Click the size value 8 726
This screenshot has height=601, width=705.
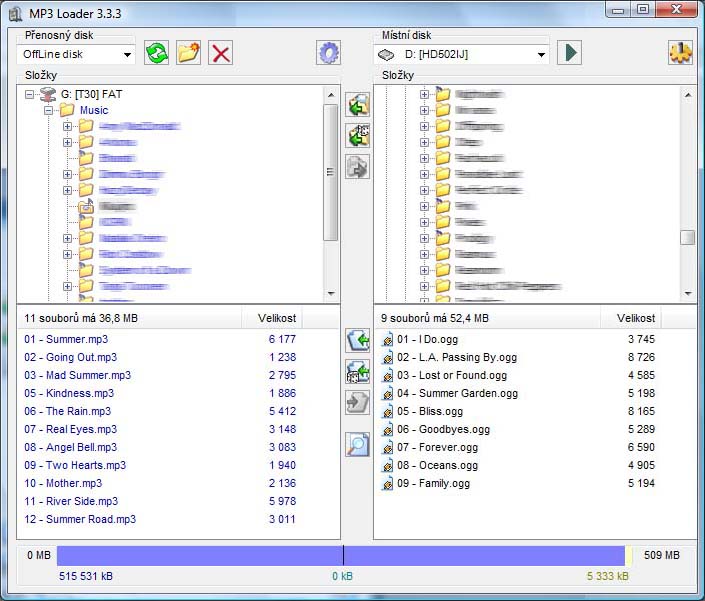(642, 357)
